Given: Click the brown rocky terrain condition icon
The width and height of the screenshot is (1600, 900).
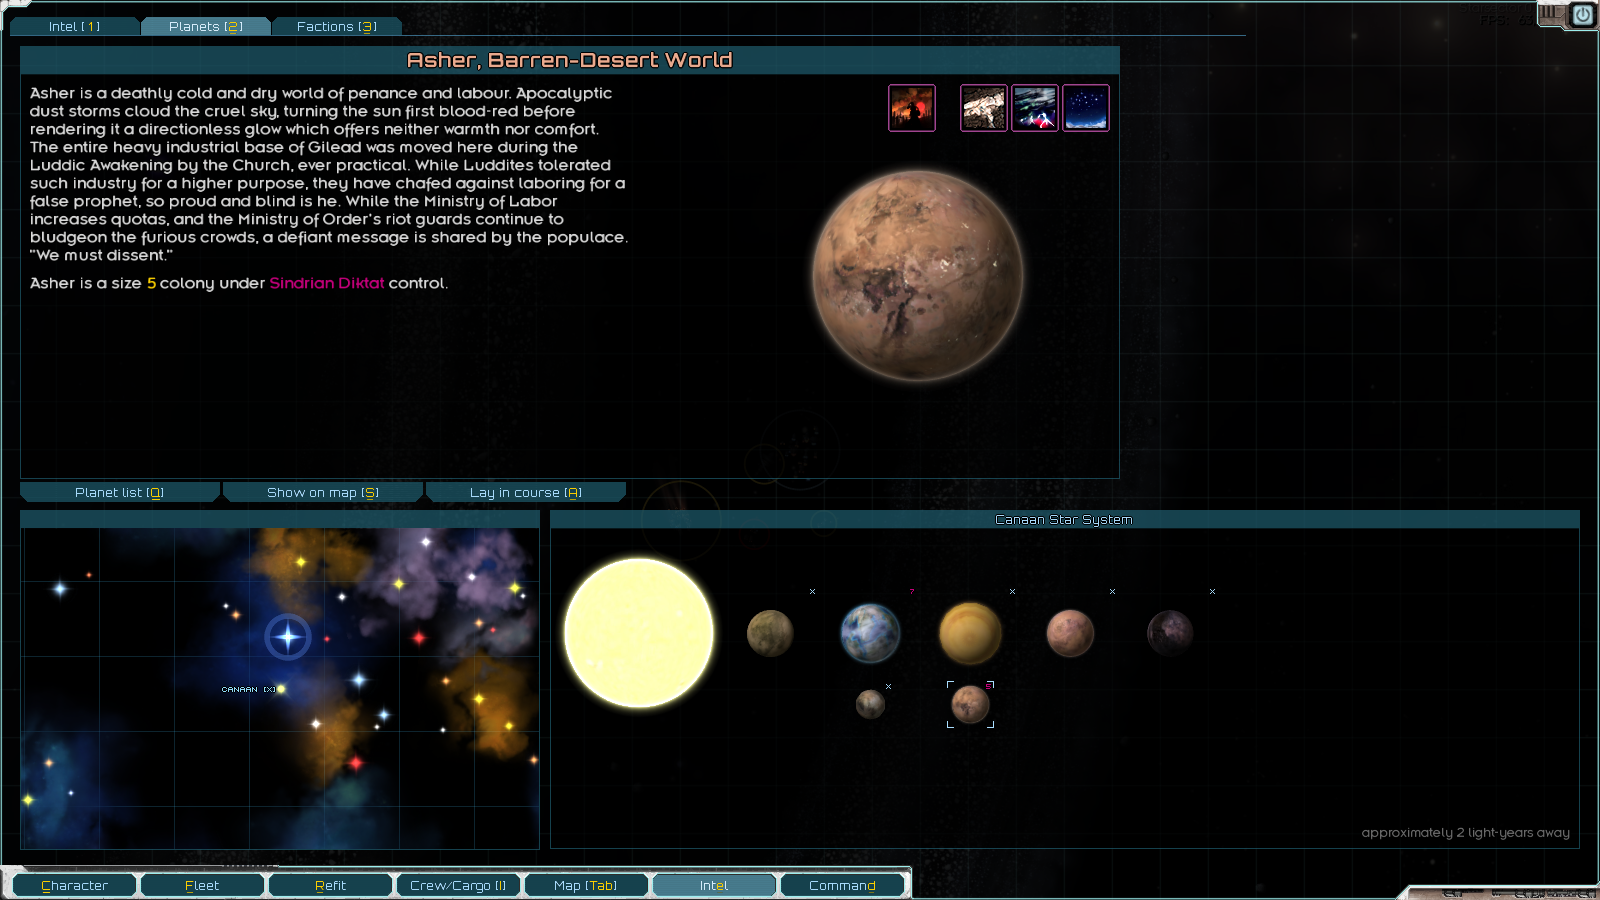Looking at the screenshot, I should pyautogui.click(x=984, y=108).
